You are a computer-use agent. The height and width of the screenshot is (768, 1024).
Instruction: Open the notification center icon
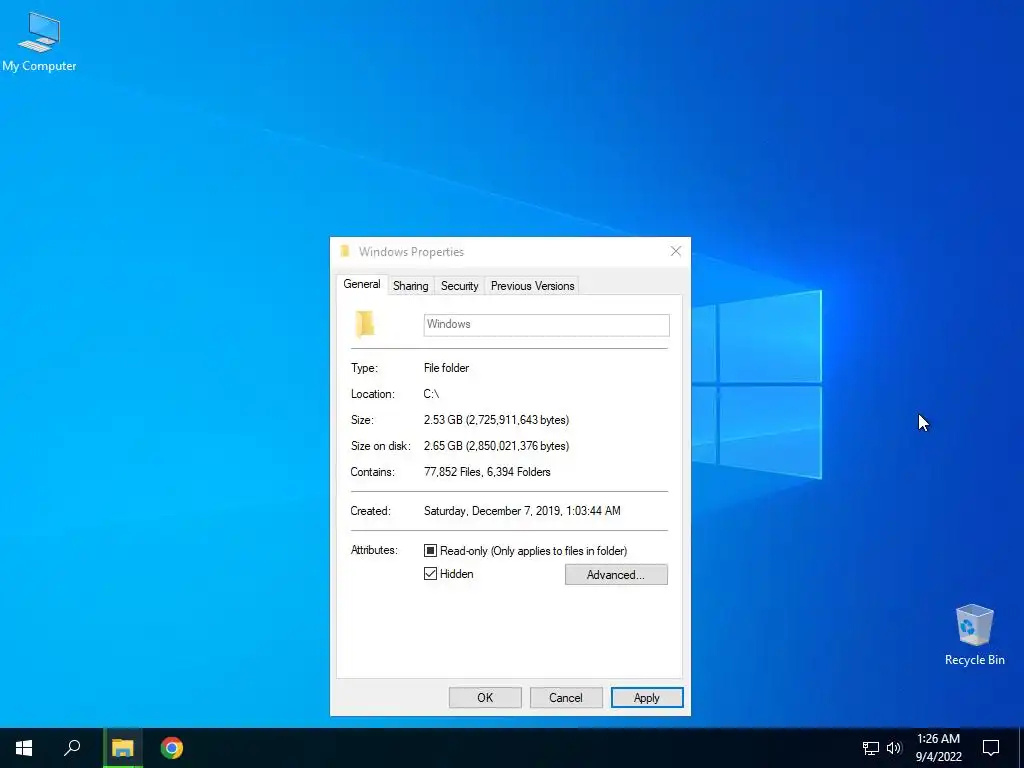click(x=991, y=748)
